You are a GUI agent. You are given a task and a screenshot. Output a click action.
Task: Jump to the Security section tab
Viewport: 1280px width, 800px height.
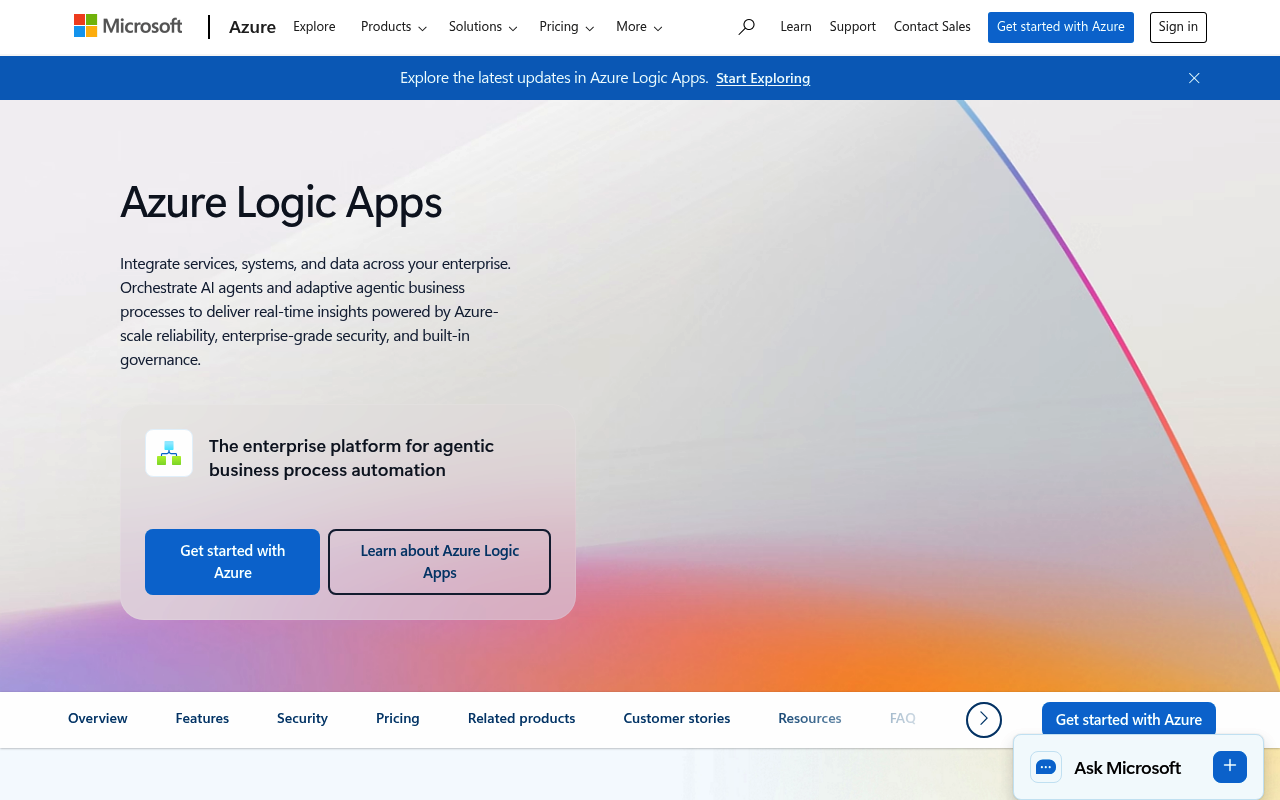tap(302, 718)
